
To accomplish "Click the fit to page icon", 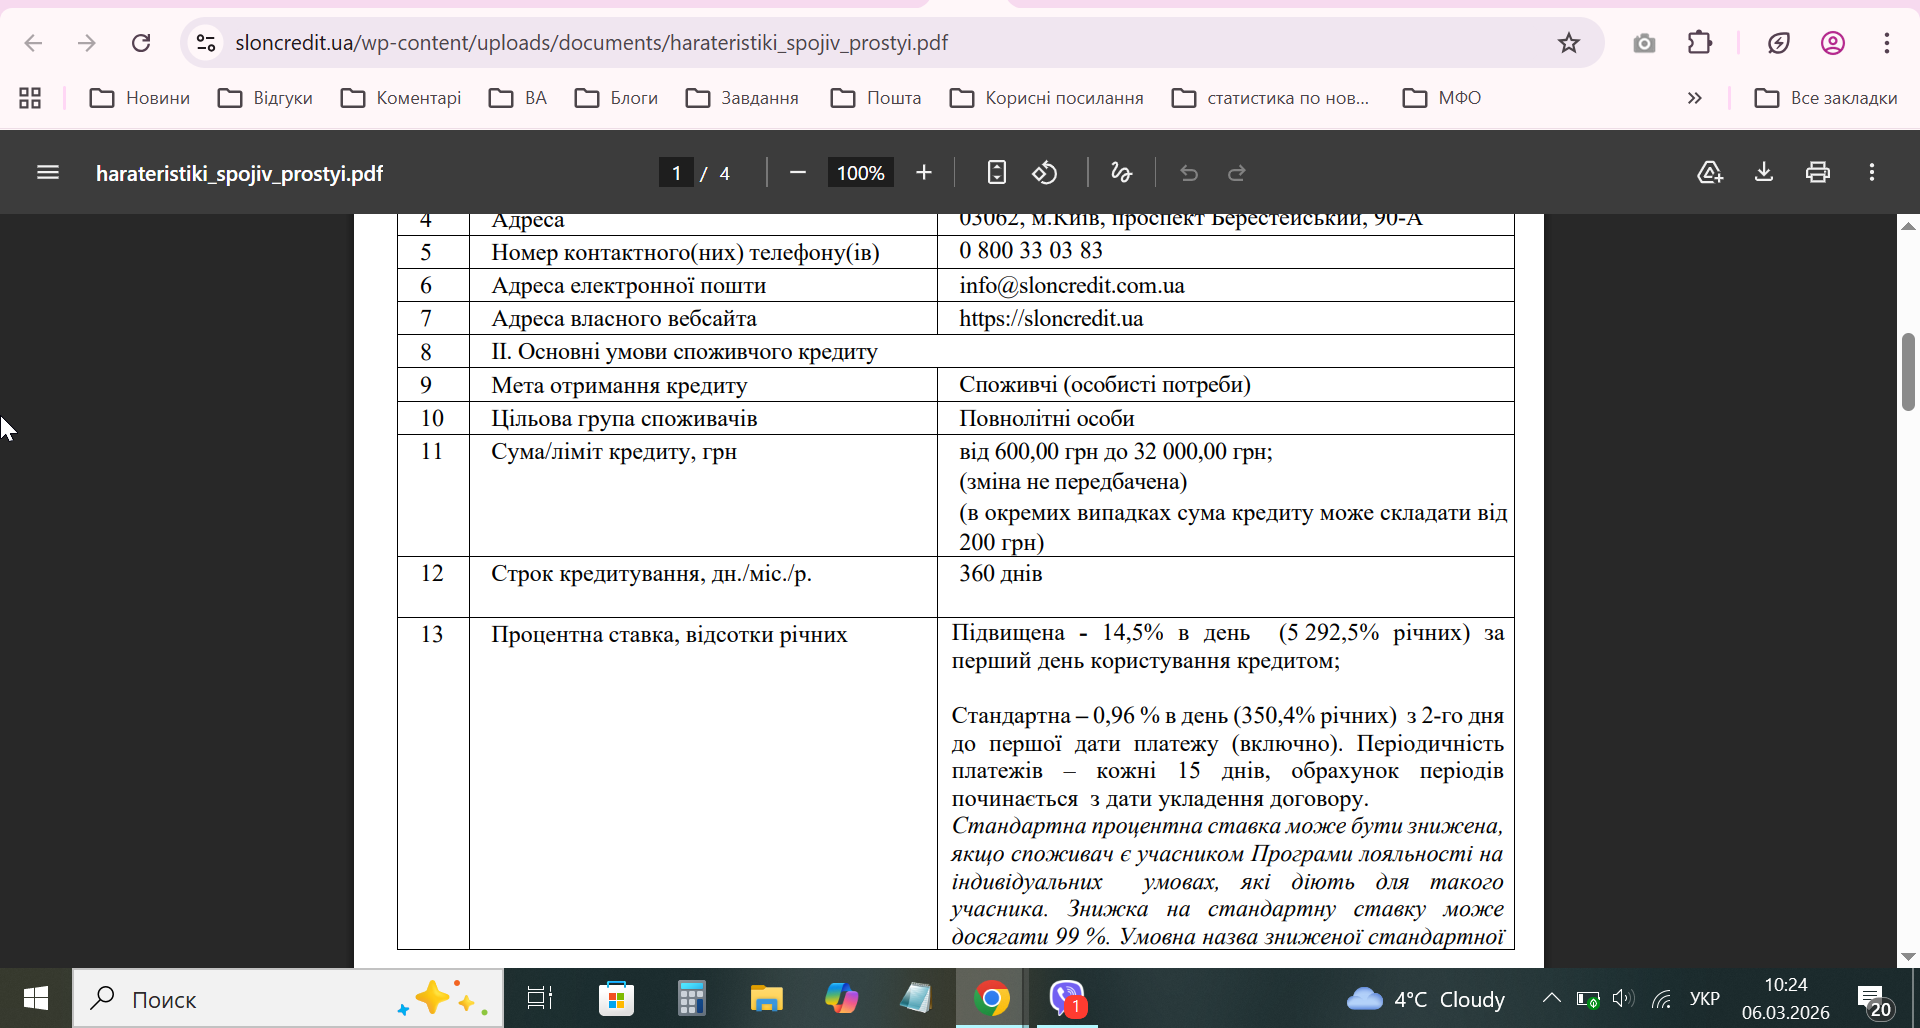I will [996, 173].
